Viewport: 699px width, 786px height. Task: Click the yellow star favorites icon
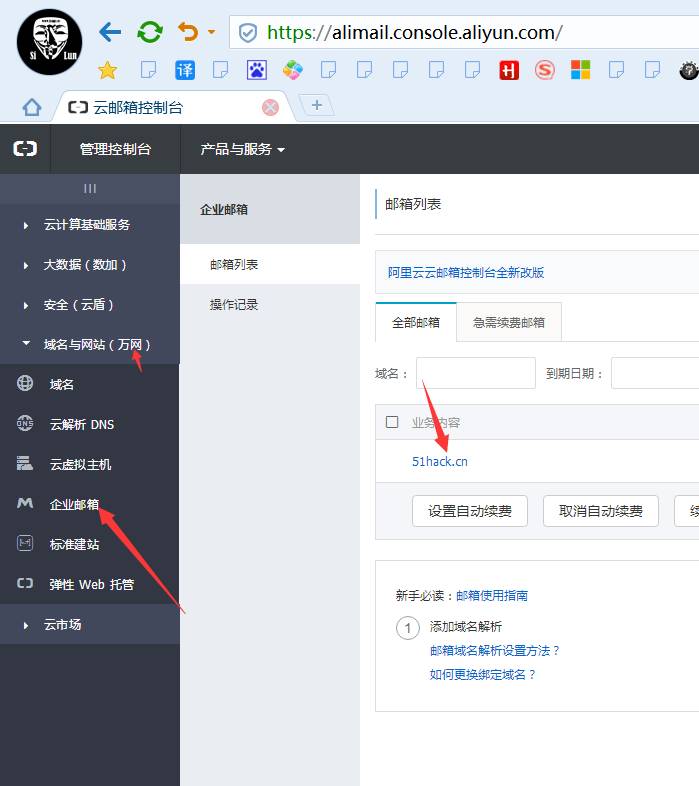(x=107, y=70)
